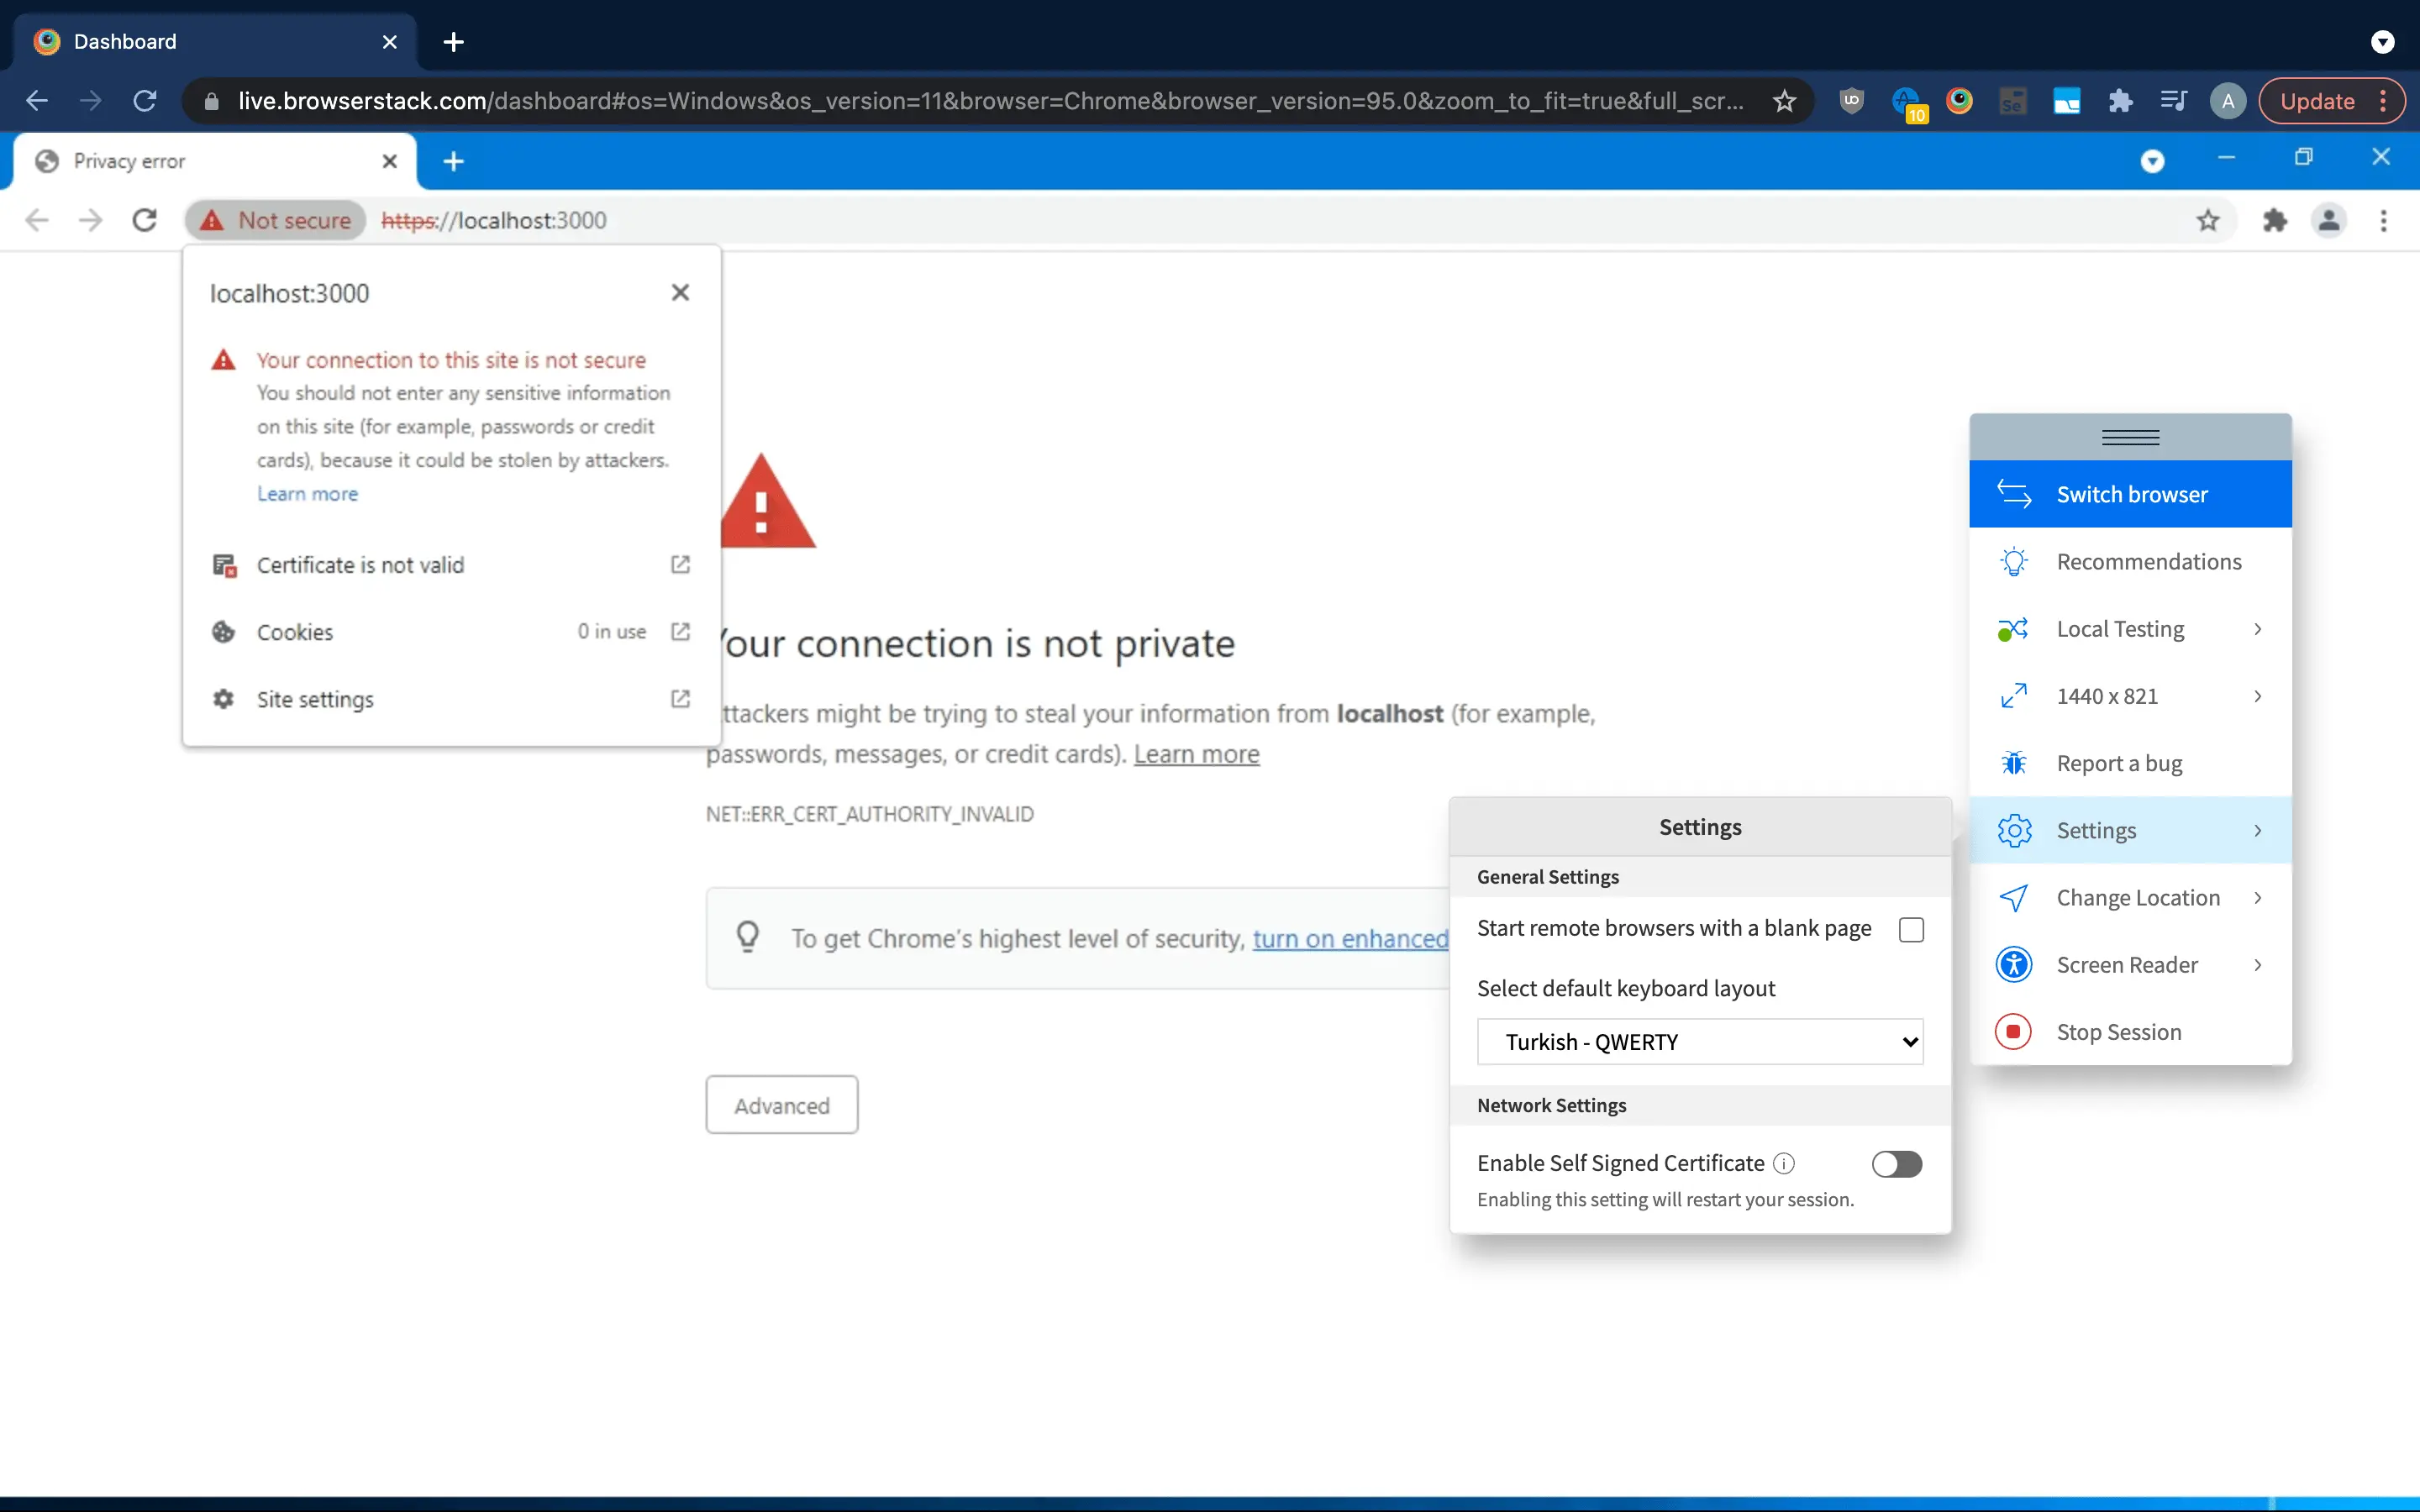
Task: Open the Turkish - QWERTY keyboard layout dropdown
Action: pos(1699,1042)
